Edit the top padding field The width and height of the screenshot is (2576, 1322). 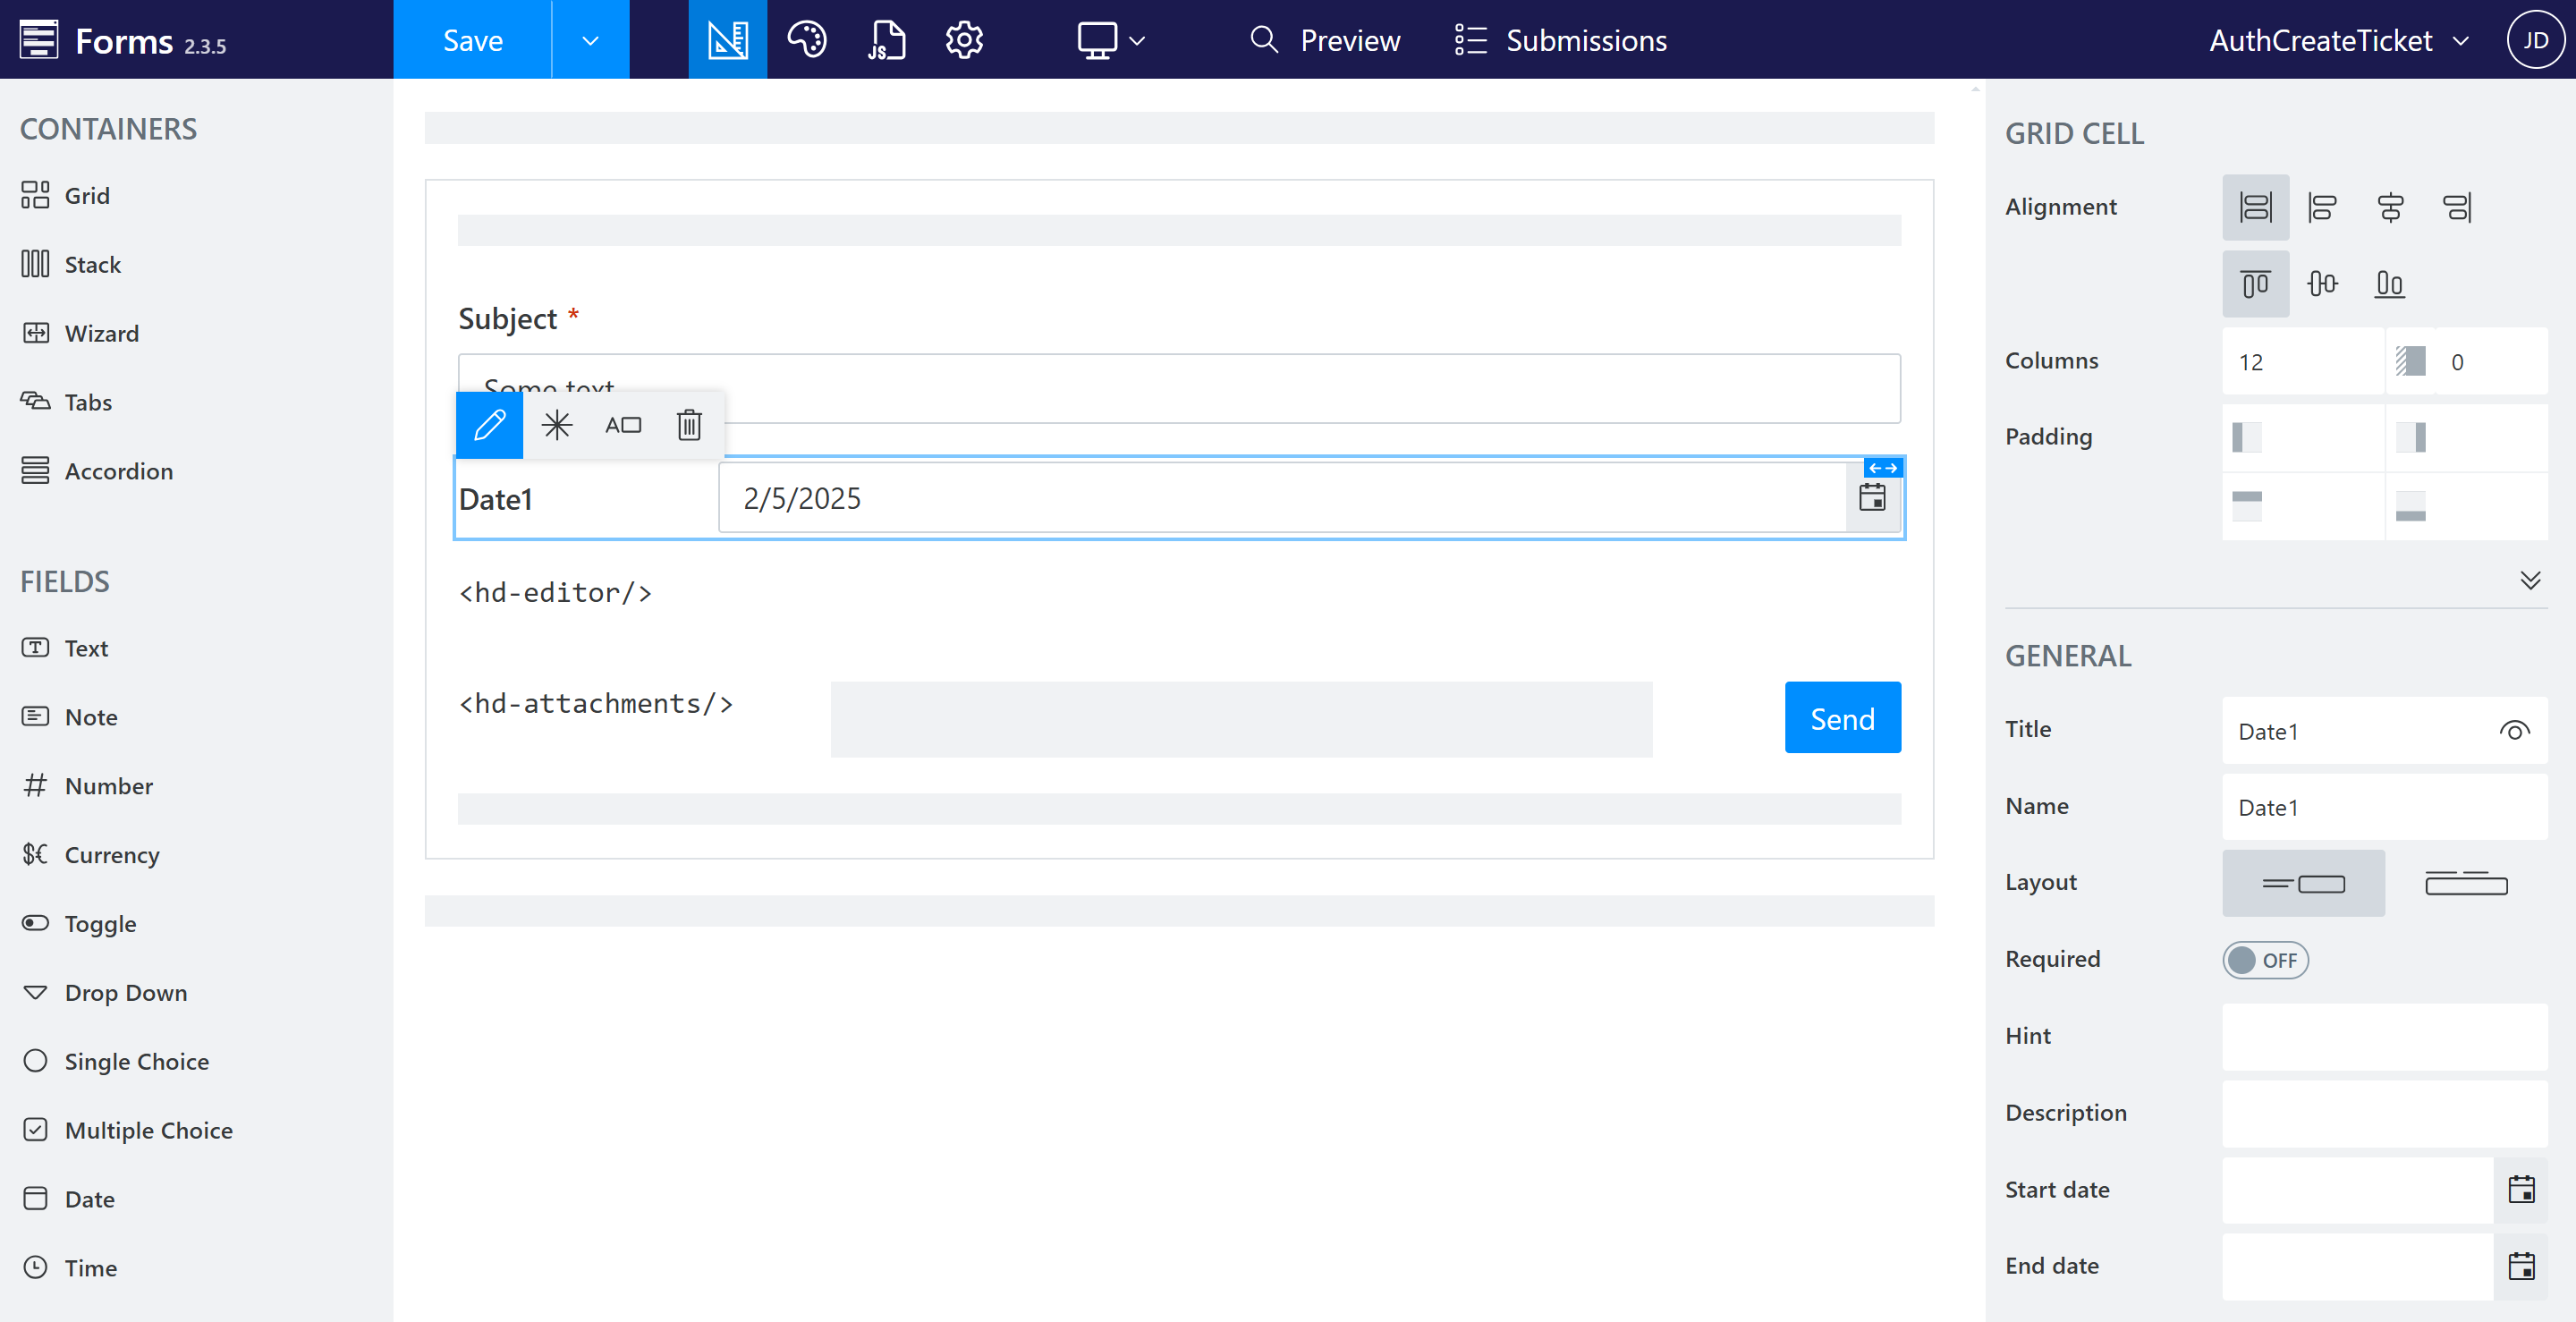pyautogui.click(x=2303, y=506)
